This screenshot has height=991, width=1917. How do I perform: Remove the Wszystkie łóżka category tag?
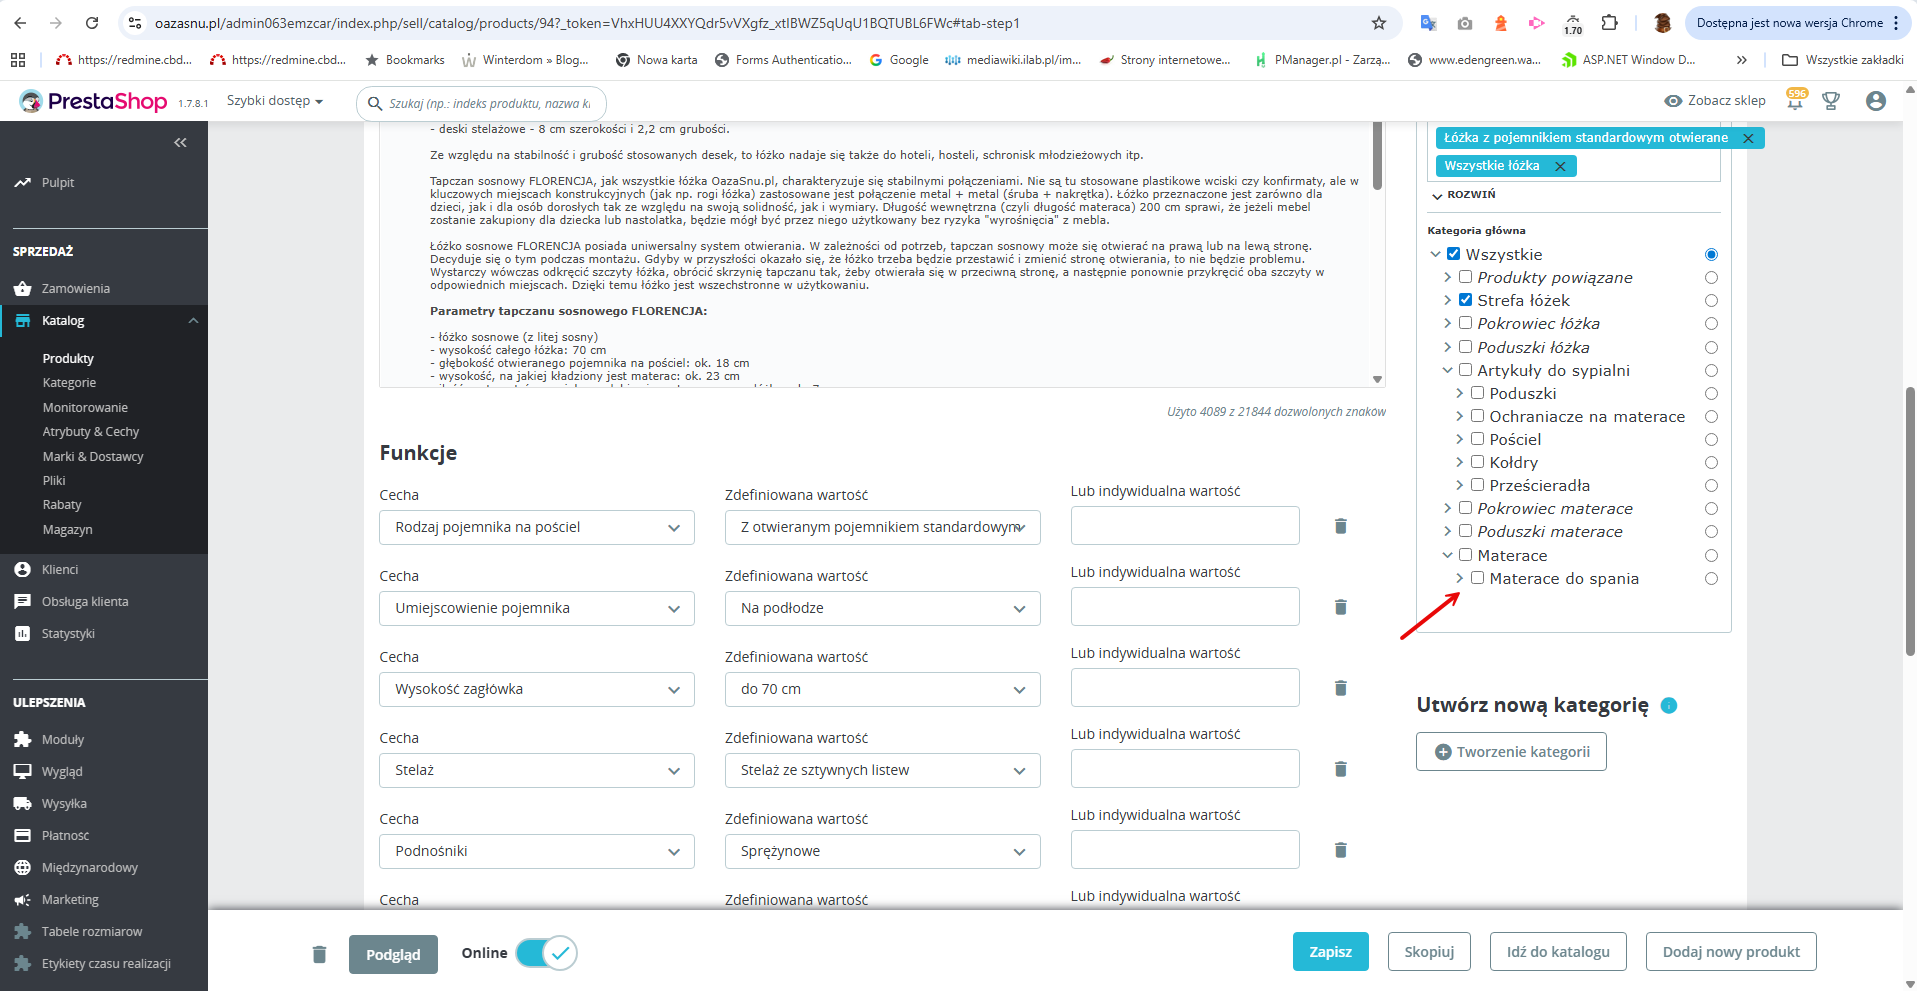point(1560,166)
